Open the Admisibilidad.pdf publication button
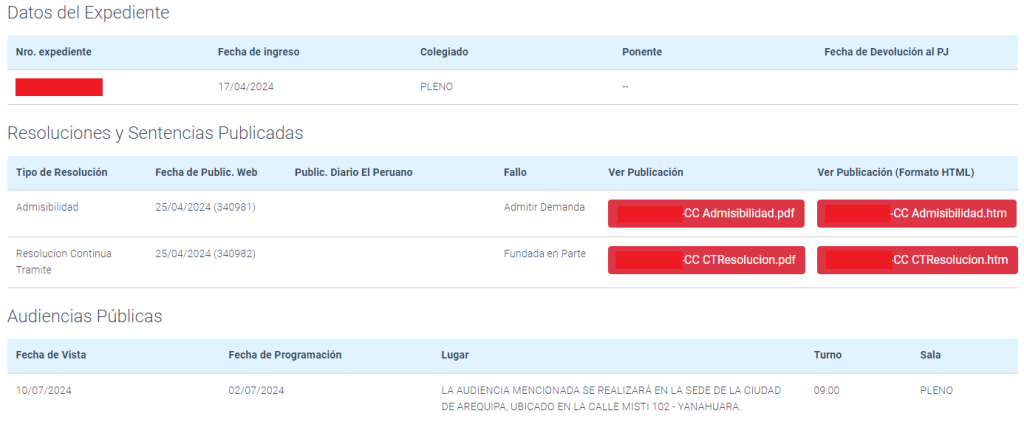Viewport: 1024px width, 422px height. pyautogui.click(x=706, y=213)
